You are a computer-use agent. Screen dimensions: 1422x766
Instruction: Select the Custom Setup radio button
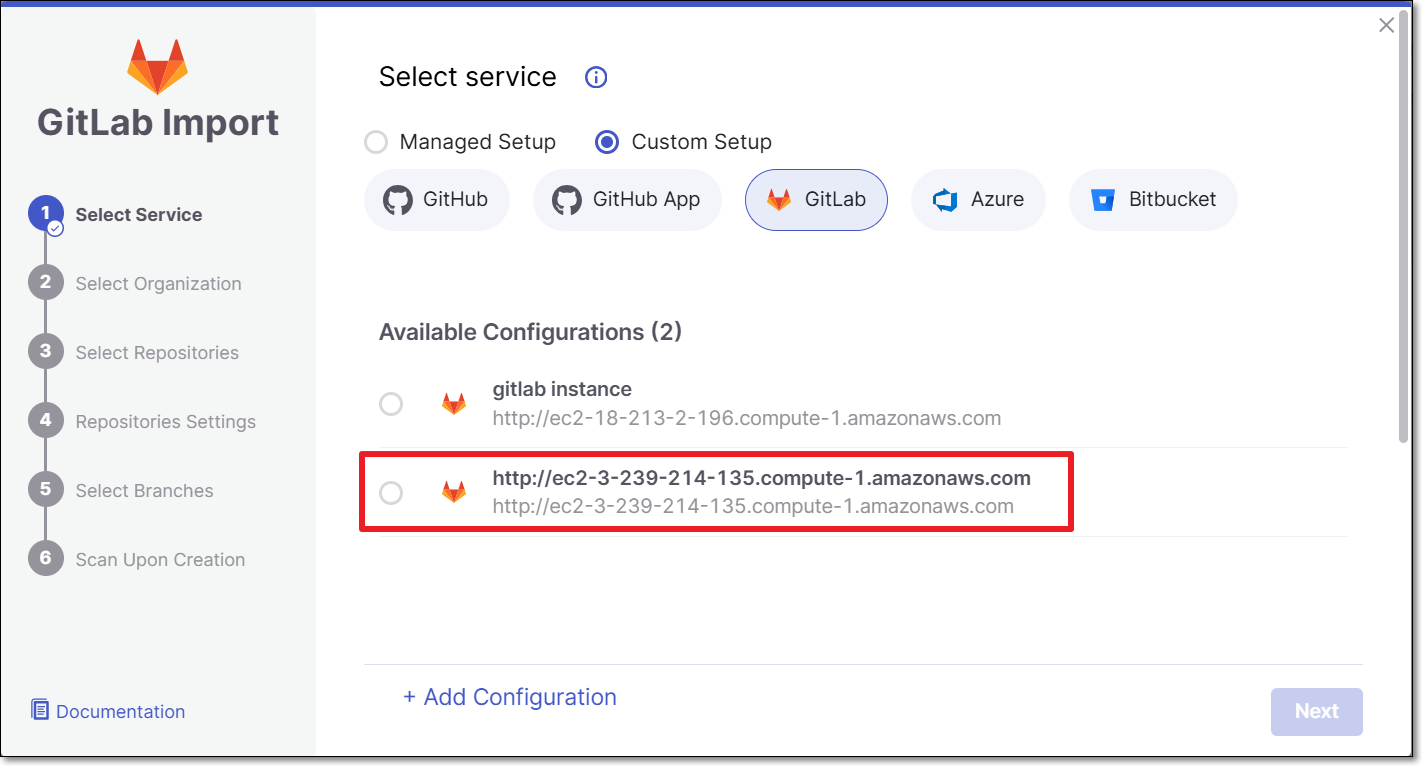tap(606, 142)
